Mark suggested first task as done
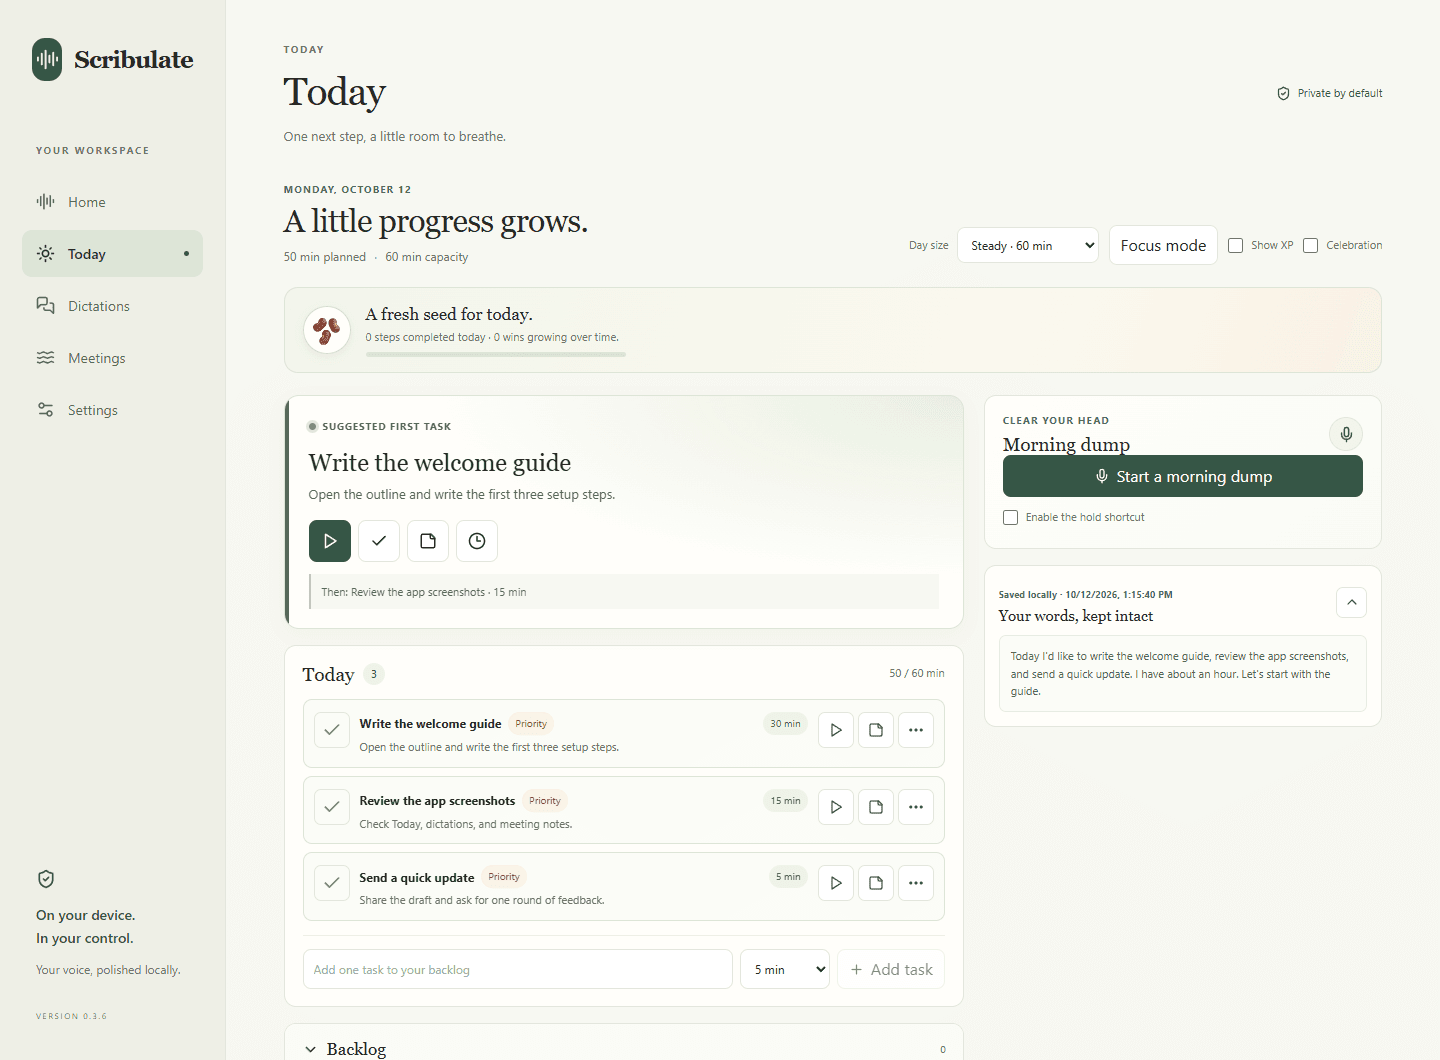The width and height of the screenshot is (1440, 1060). pyautogui.click(x=379, y=541)
